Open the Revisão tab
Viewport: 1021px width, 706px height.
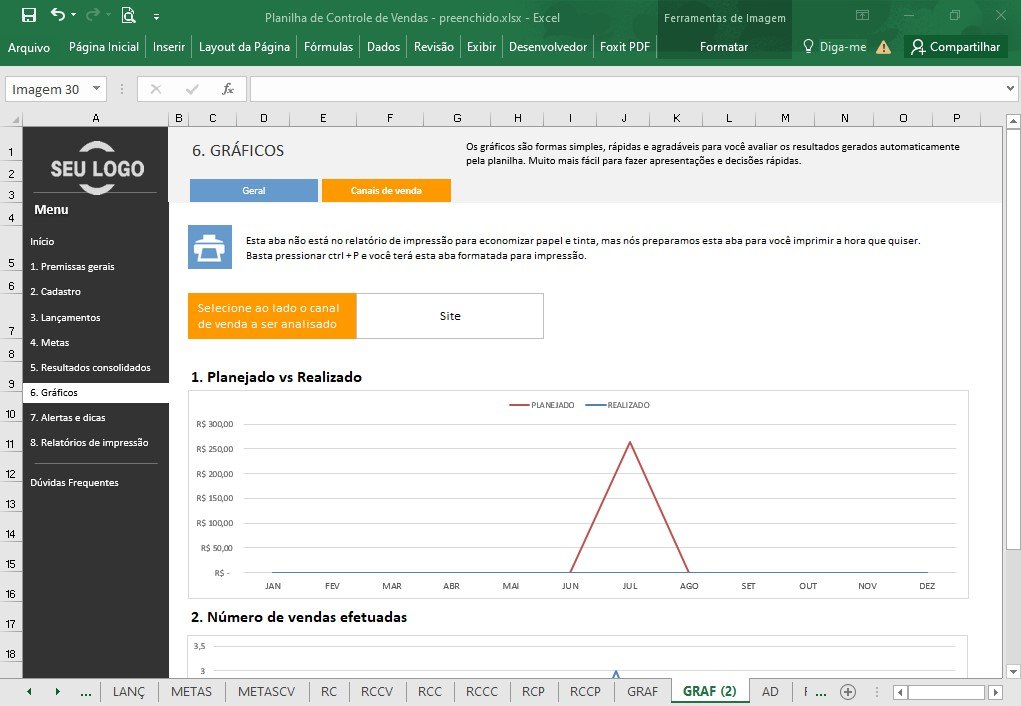pos(434,47)
